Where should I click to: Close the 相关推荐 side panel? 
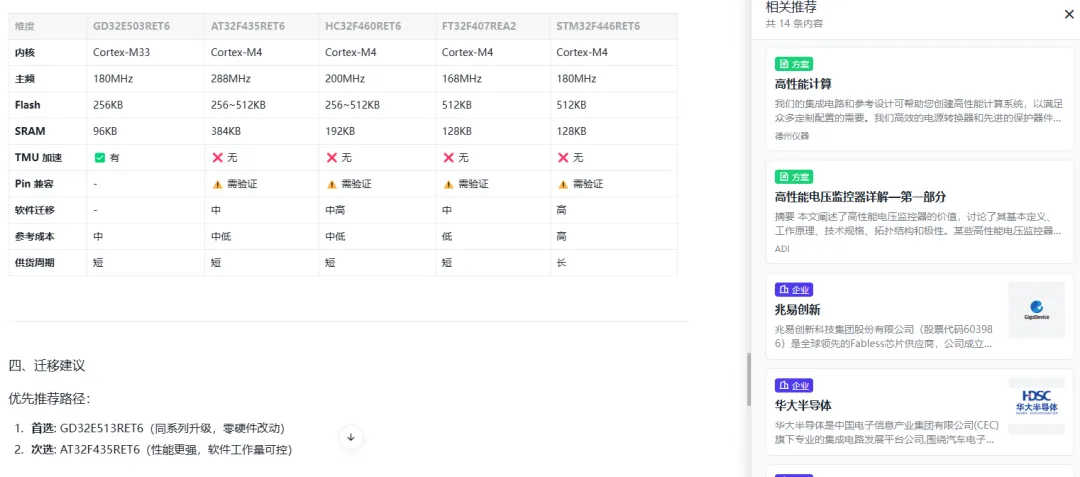point(1068,14)
